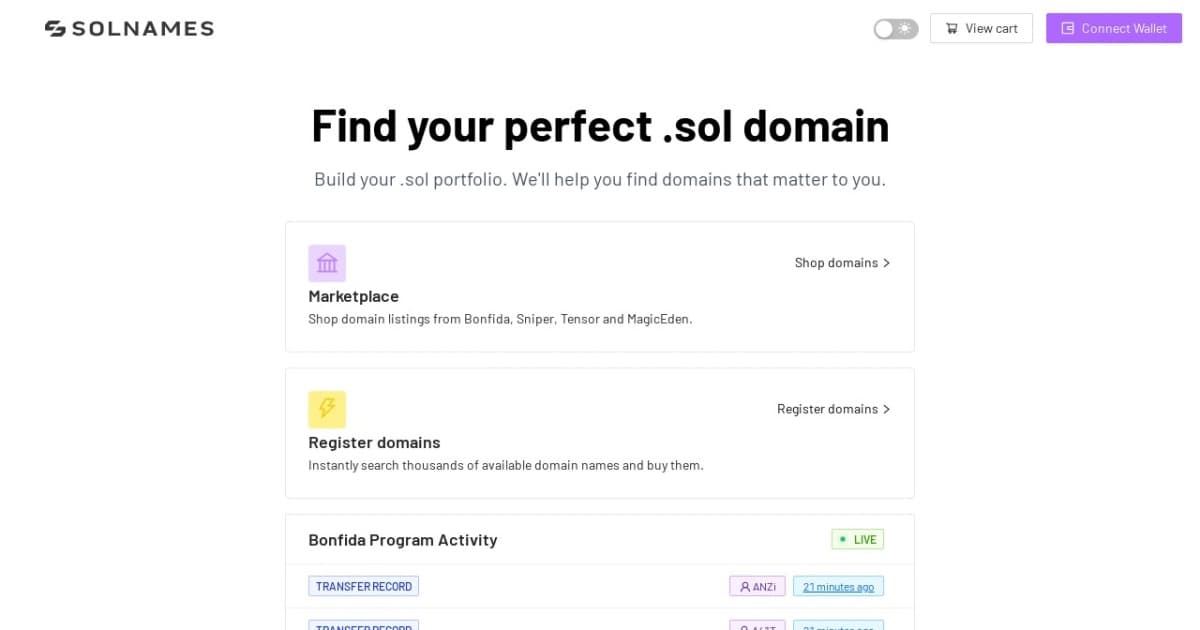Expand Shop domains via its chevron

pos(886,262)
